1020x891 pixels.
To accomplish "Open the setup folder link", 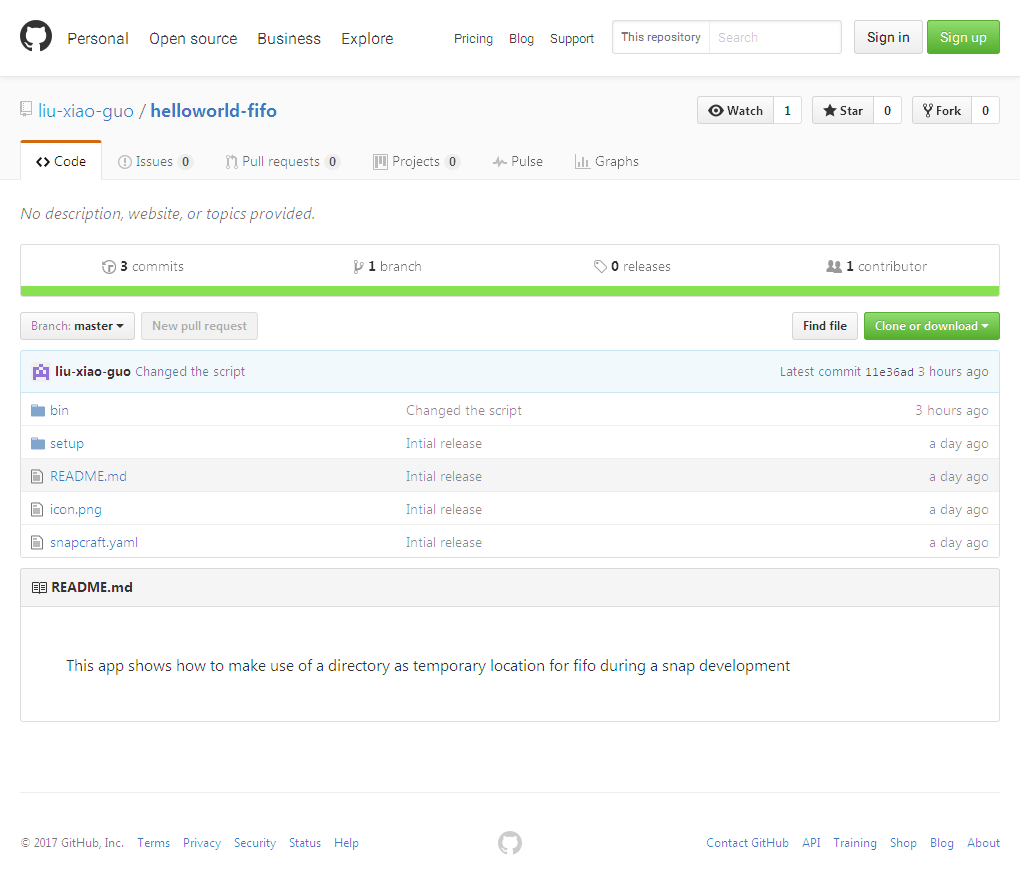I will 67,444.
